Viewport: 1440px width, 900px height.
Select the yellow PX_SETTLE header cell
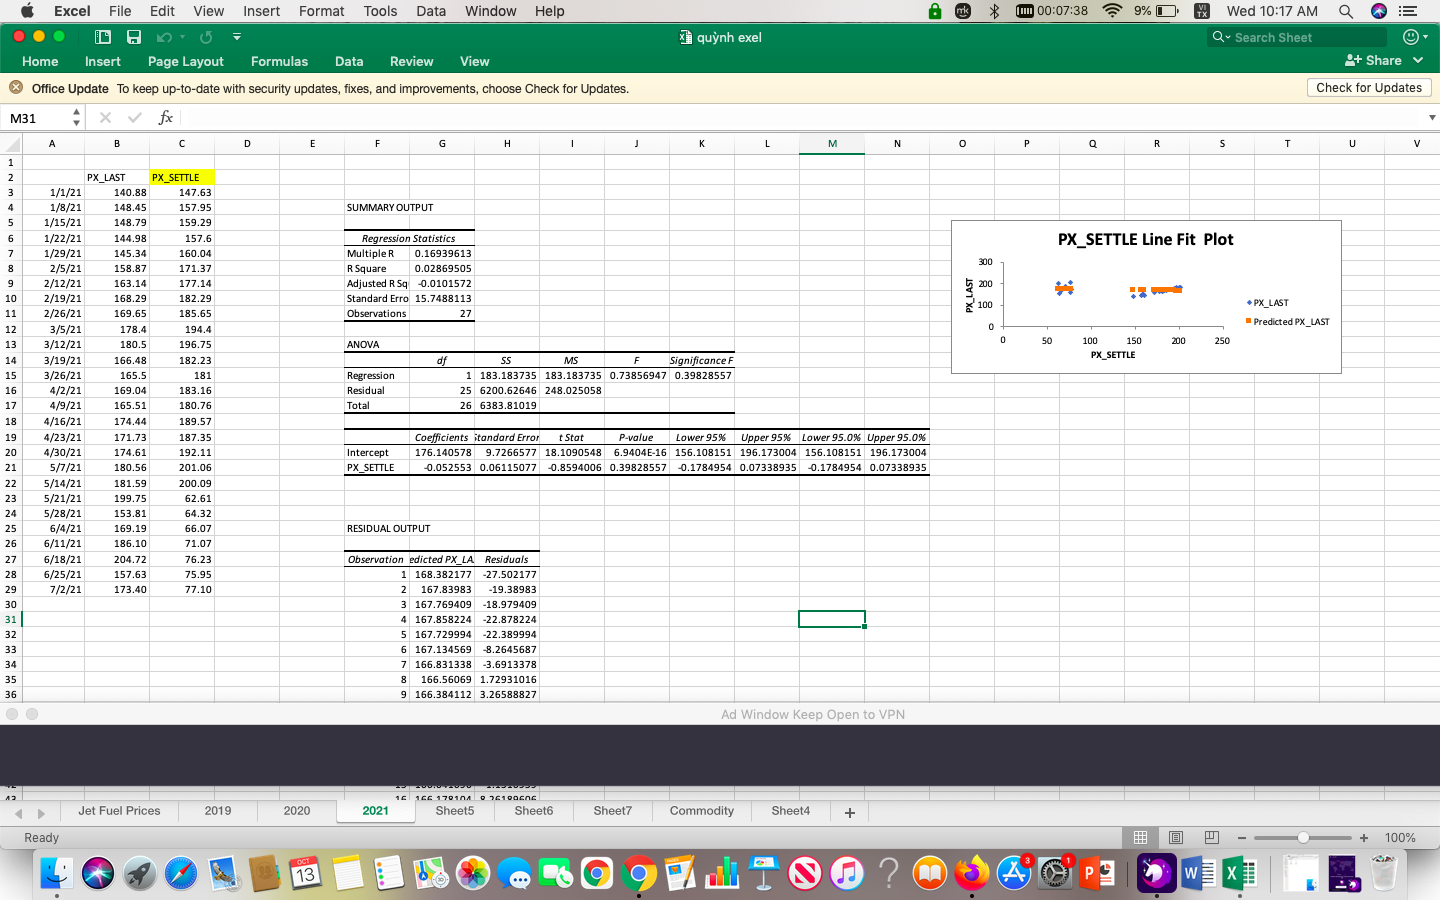click(182, 177)
